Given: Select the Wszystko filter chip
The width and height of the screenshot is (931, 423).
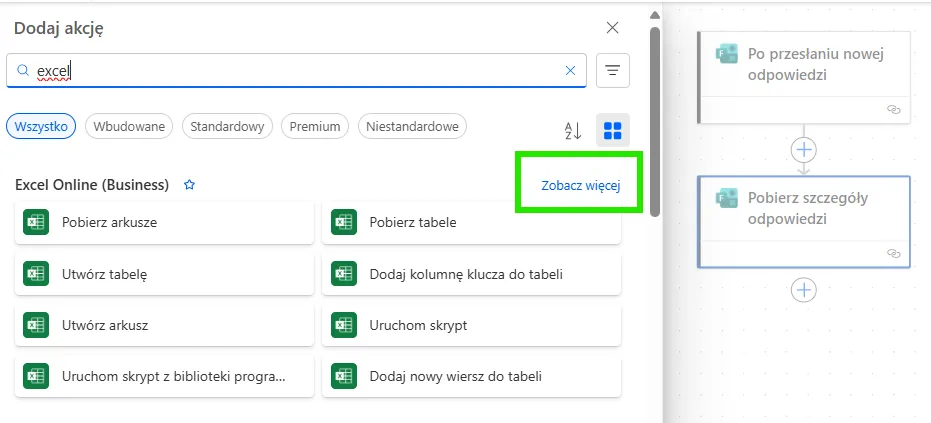Looking at the screenshot, I should pos(42,126).
